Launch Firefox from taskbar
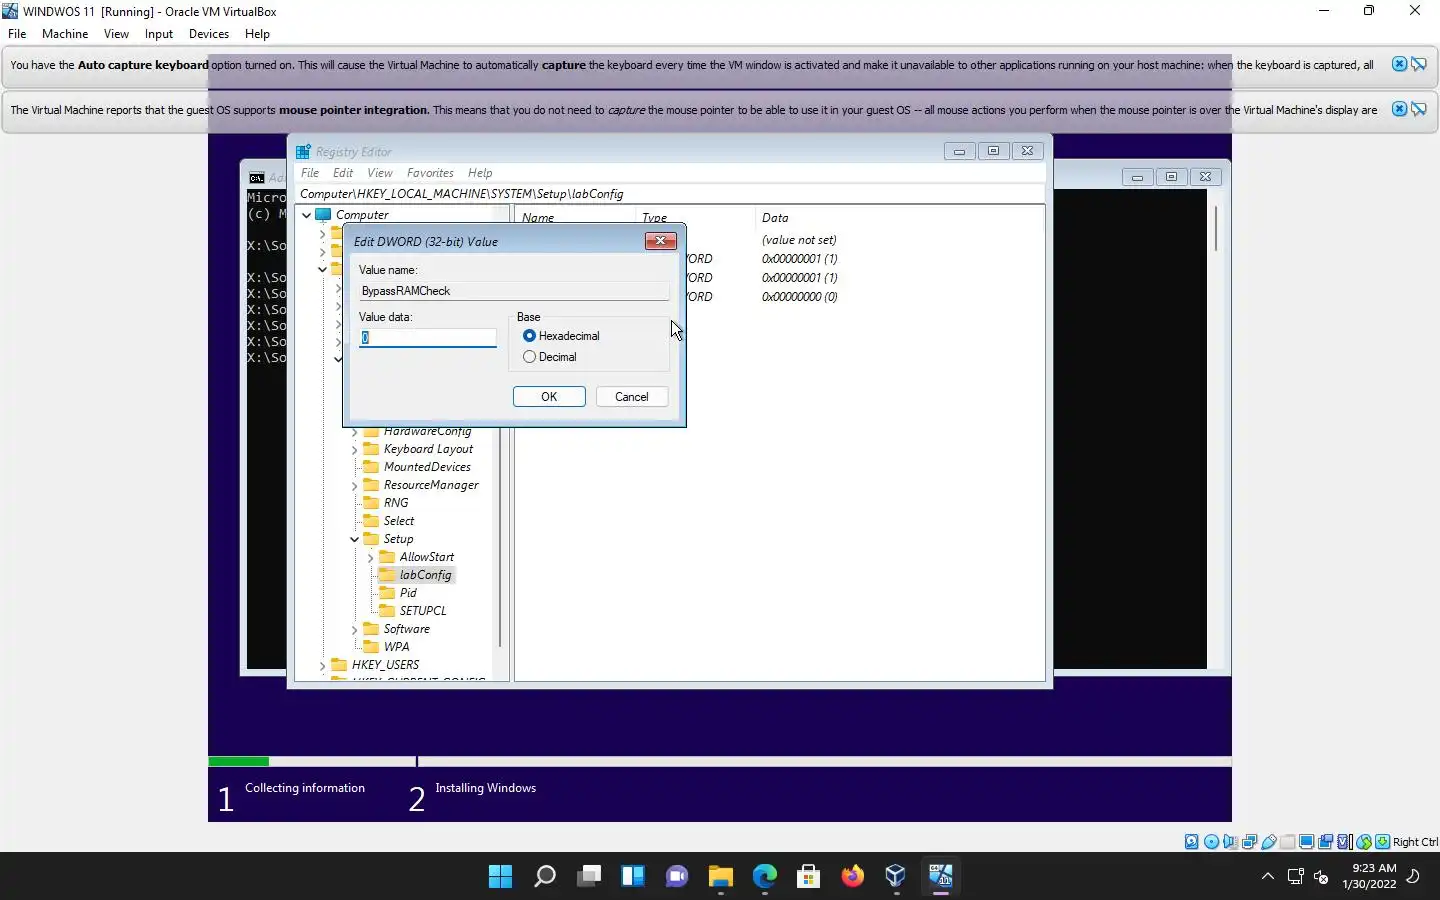1440x900 pixels. pyautogui.click(x=852, y=877)
